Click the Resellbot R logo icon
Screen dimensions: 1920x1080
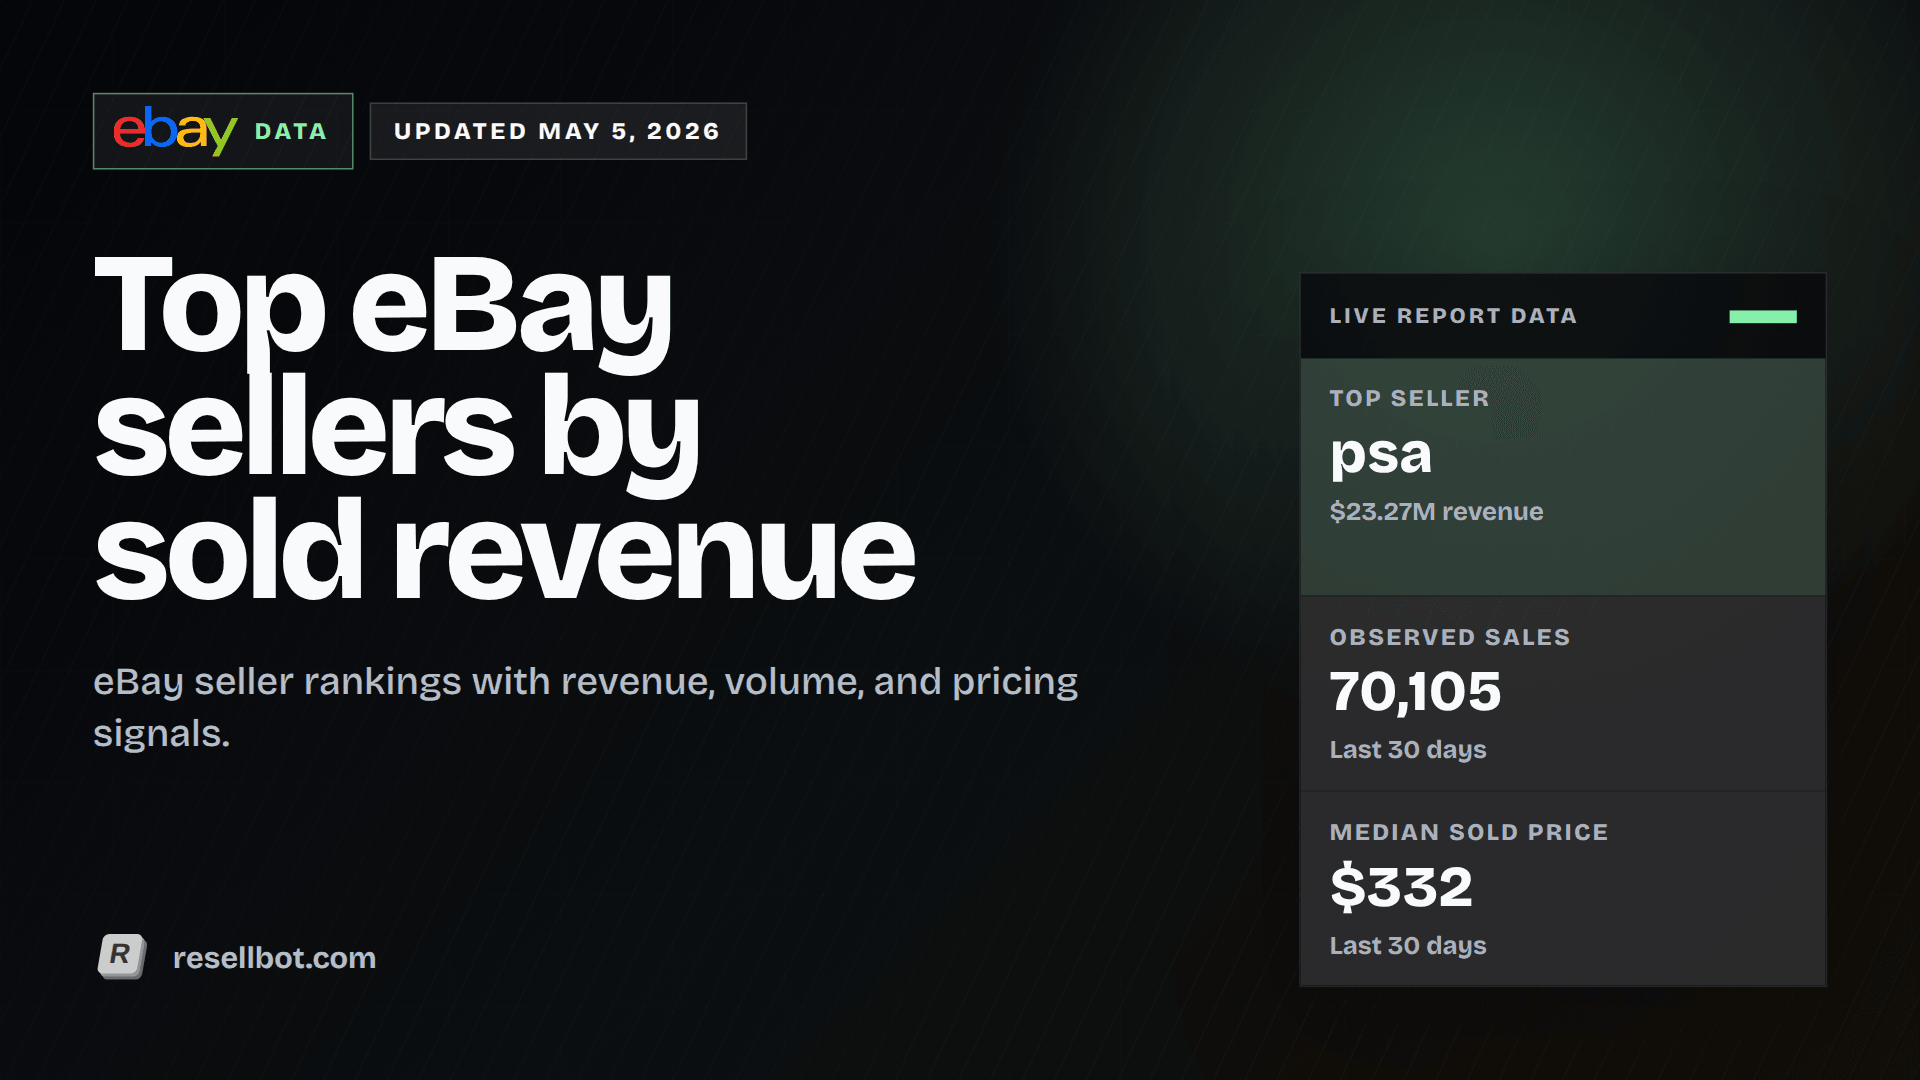click(x=122, y=956)
